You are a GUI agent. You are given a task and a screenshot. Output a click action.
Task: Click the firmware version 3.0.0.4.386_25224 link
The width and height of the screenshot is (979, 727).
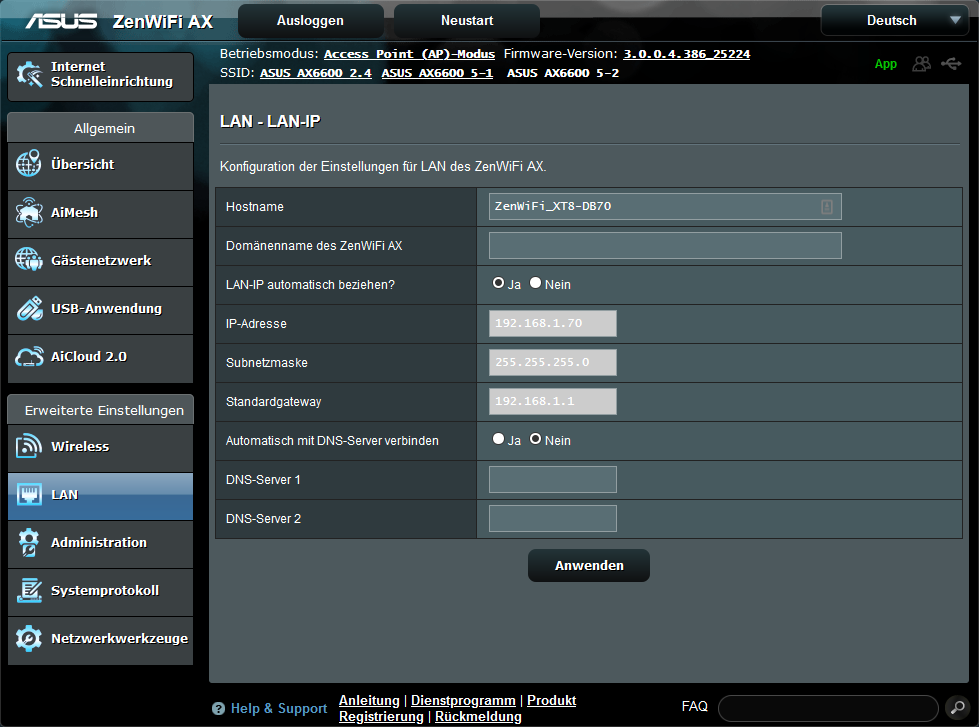click(x=687, y=54)
